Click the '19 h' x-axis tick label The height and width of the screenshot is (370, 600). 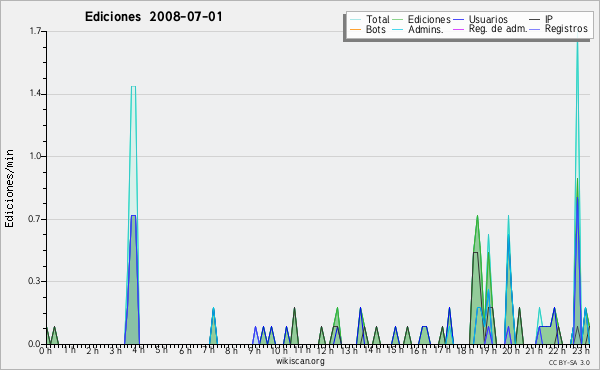pyautogui.click(x=488, y=350)
